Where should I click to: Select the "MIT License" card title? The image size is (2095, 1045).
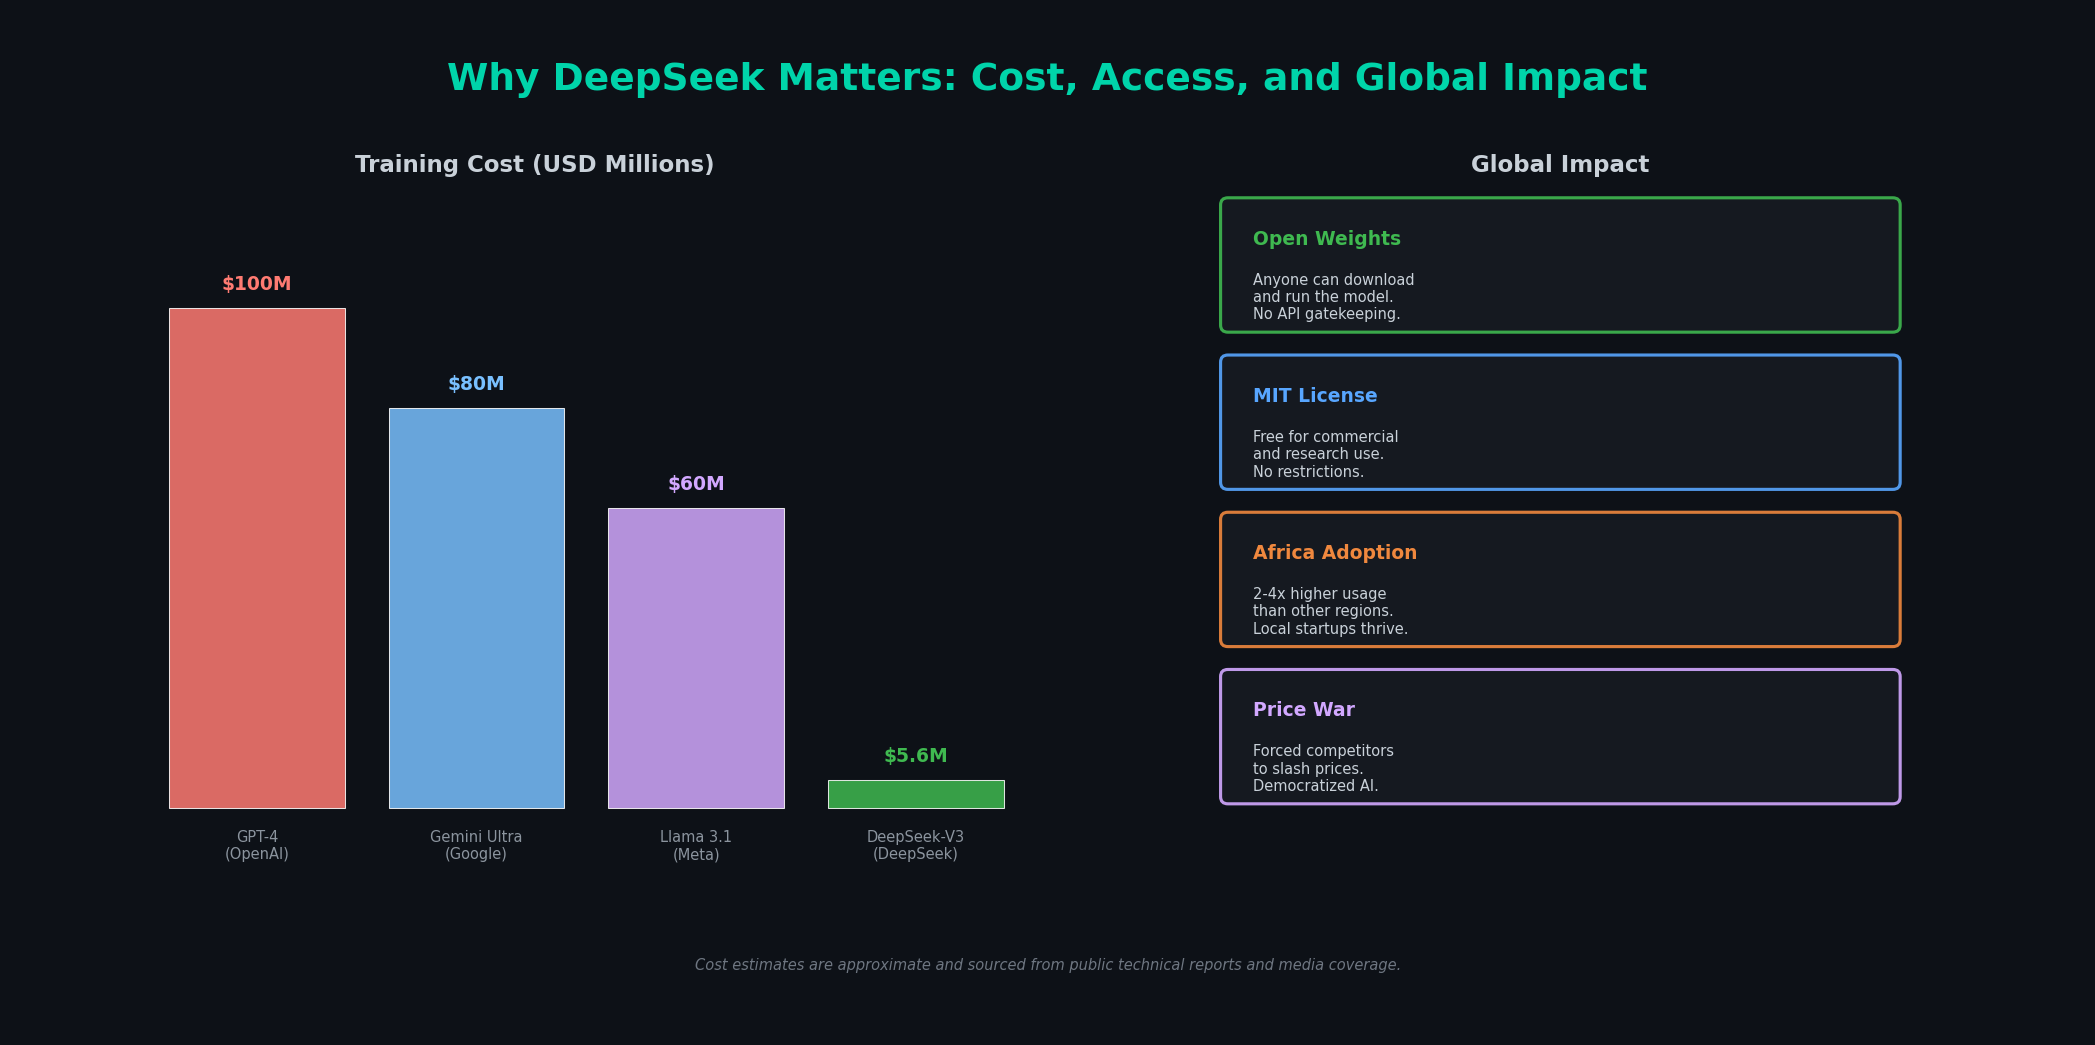(1315, 396)
